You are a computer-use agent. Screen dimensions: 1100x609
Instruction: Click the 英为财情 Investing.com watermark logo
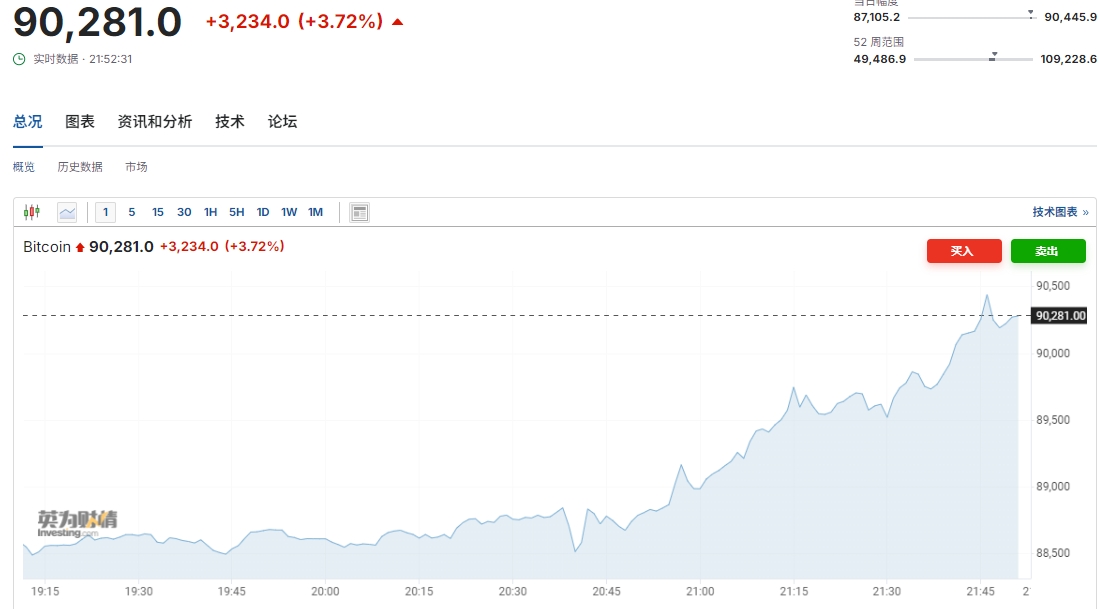(77, 523)
